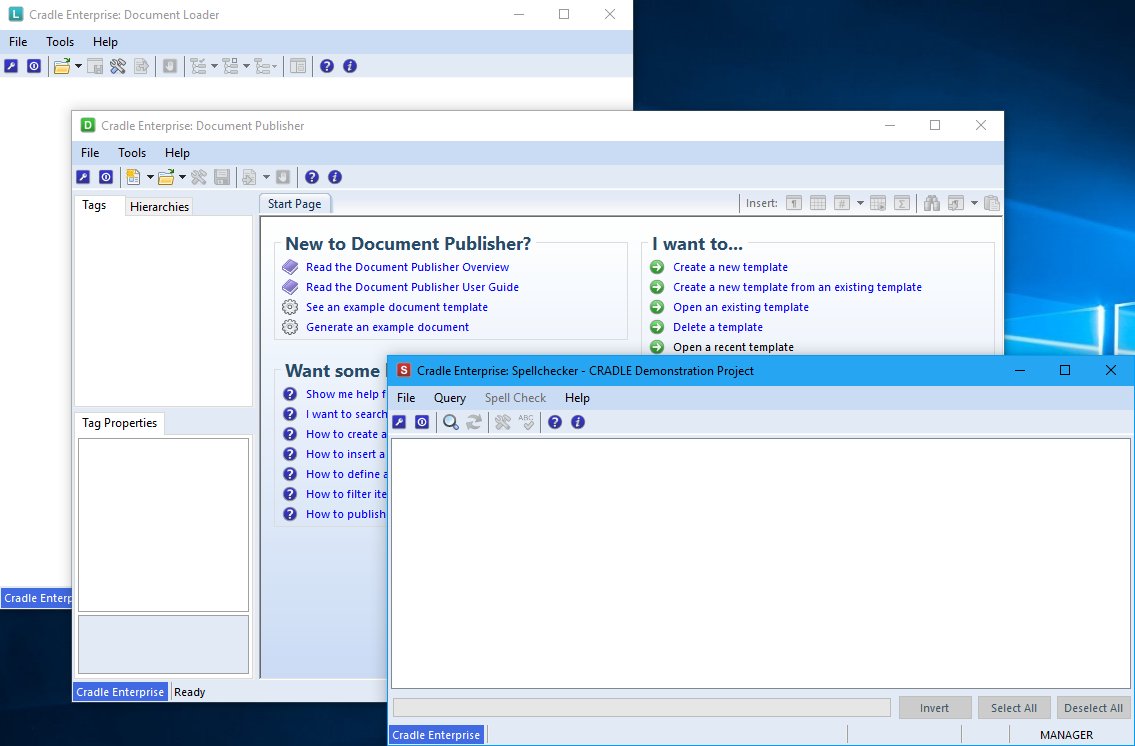
Task: Click the sigma icon in Insert toolbar
Action: tap(902, 203)
